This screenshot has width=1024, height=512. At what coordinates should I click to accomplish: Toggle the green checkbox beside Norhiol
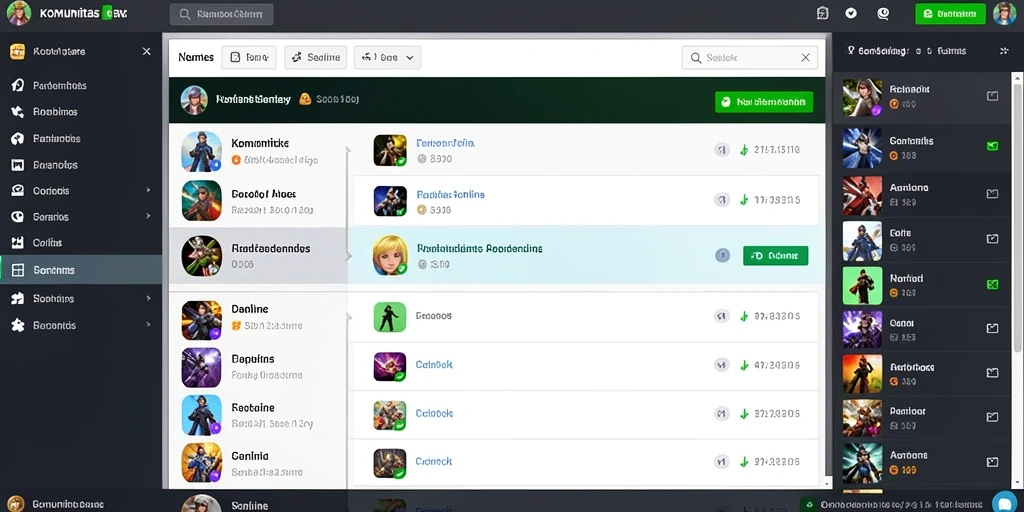pos(992,284)
